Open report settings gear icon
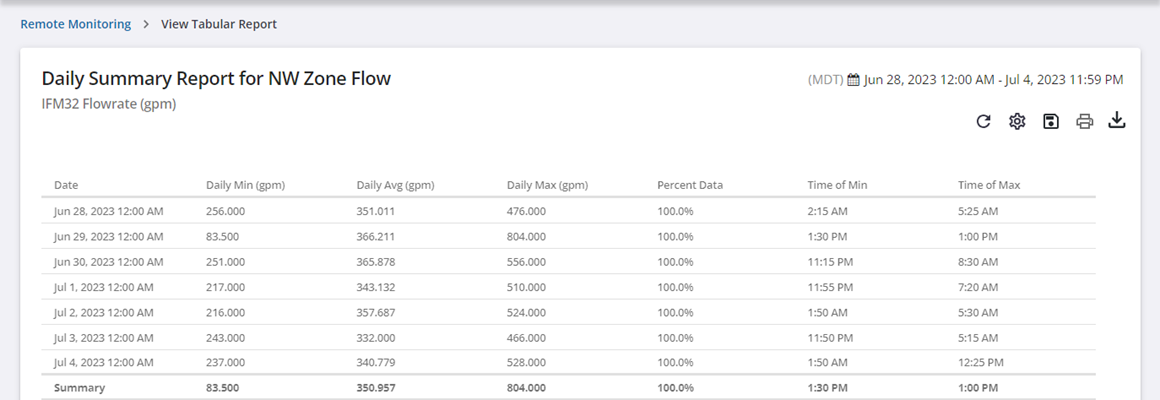The width and height of the screenshot is (1160, 400). click(x=1017, y=122)
